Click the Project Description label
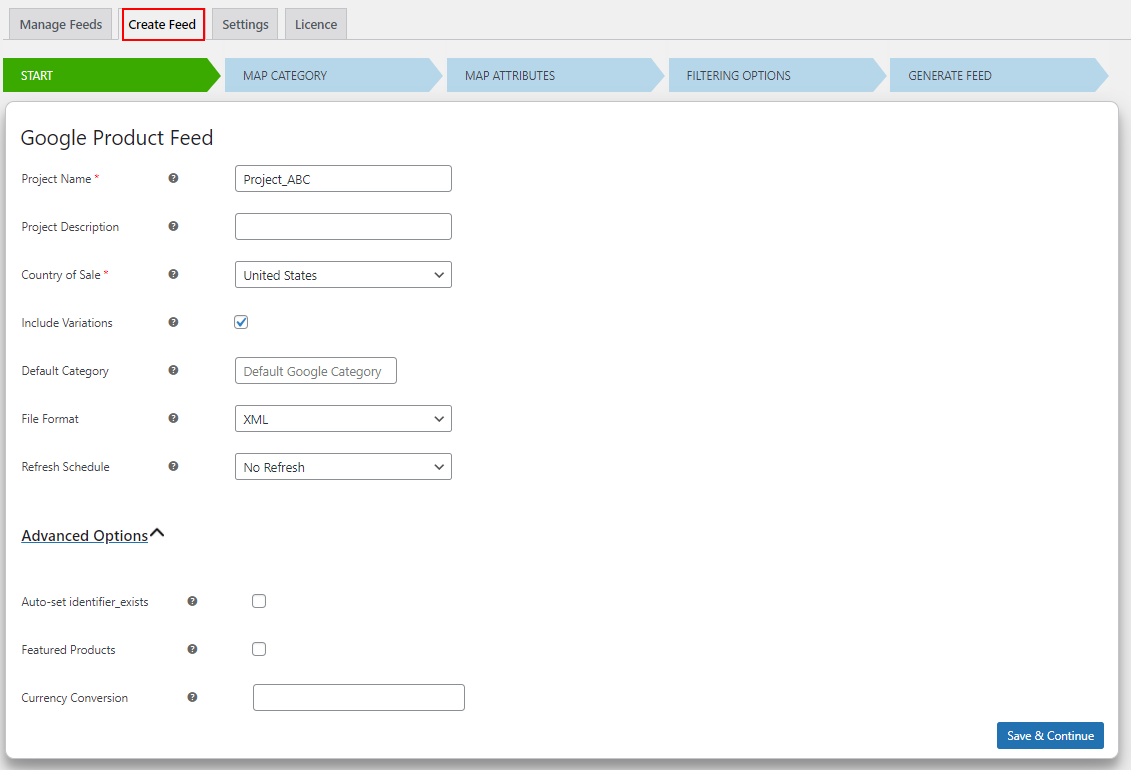Screen dimensions: 1131x770 click(x=70, y=226)
